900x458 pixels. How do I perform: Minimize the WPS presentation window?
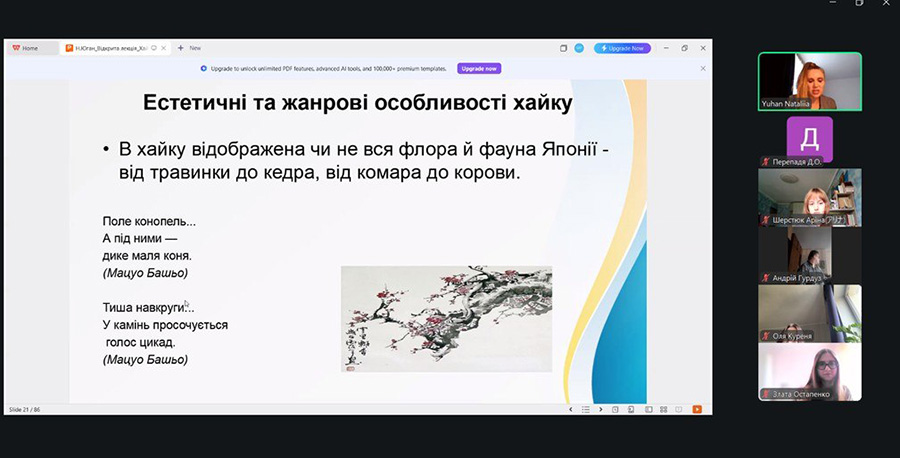[666, 48]
